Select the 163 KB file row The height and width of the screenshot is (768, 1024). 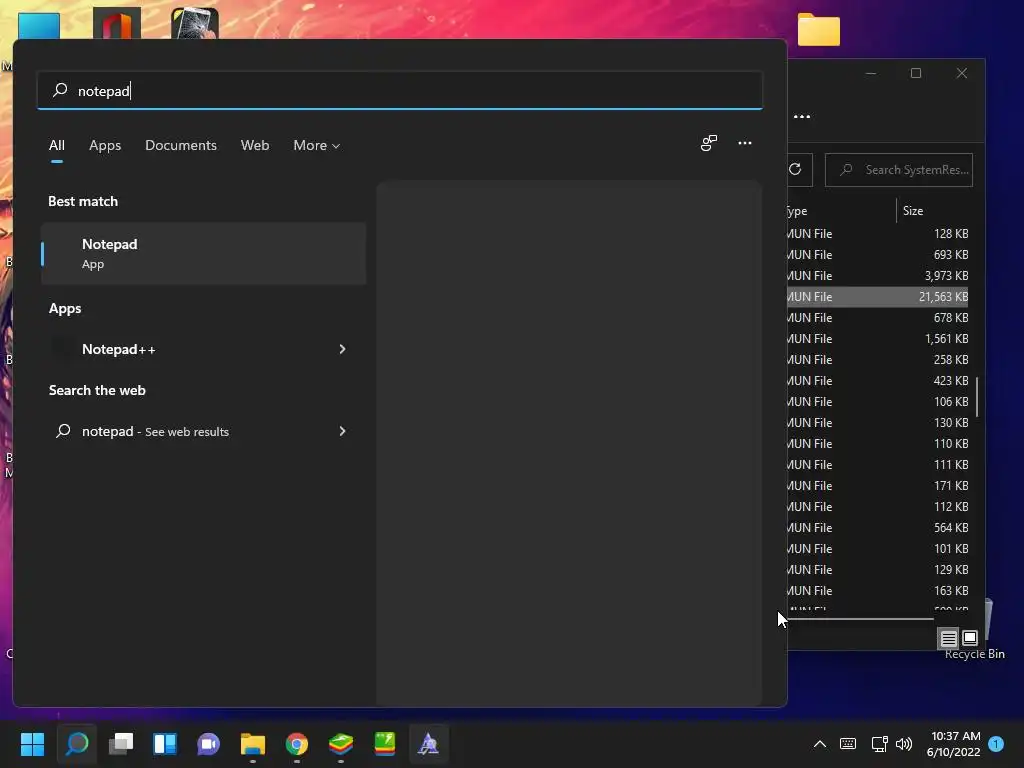pyautogui.click(x=878, y=590)
